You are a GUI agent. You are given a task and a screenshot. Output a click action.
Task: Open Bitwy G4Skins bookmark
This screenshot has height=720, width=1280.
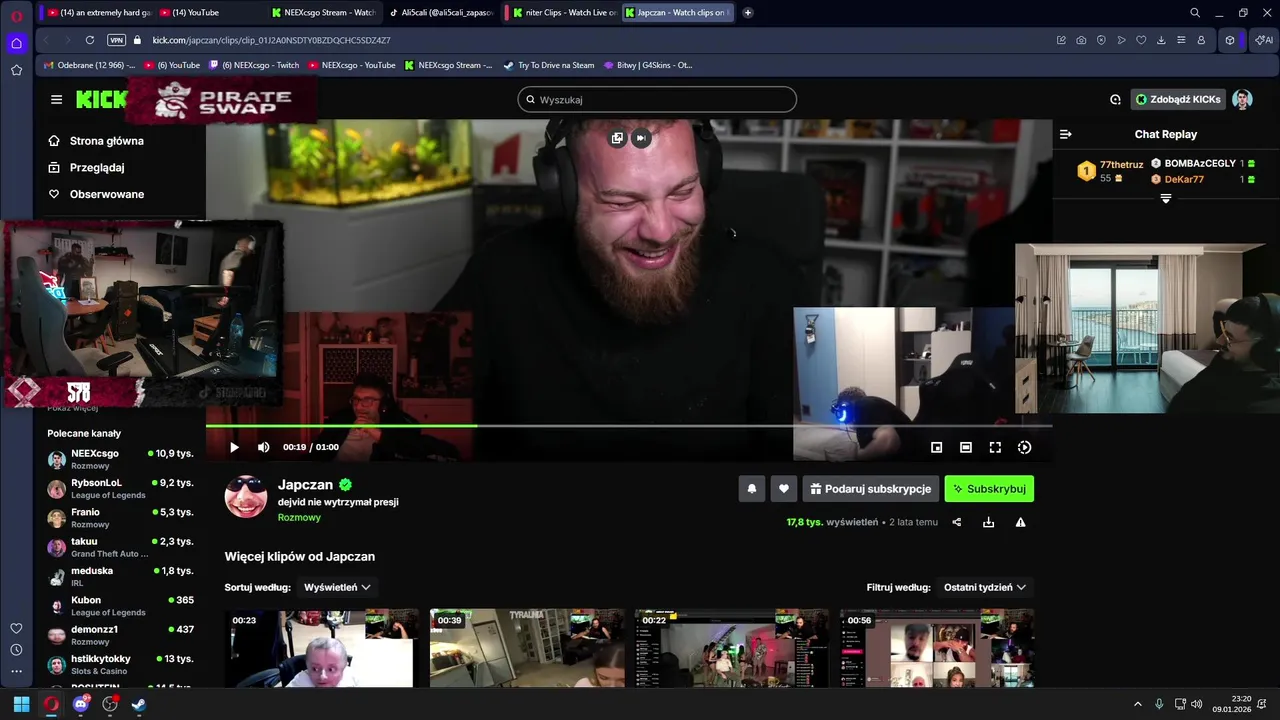click(x=648, y=65)
